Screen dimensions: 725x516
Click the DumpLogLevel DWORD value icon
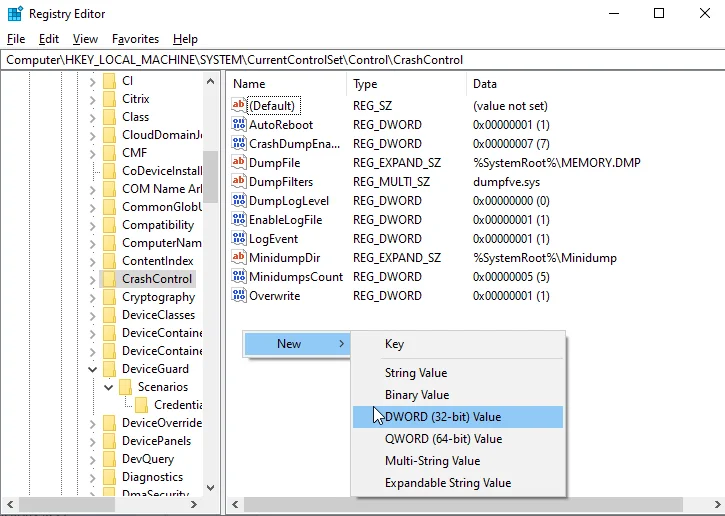pyautogui.click(x=239, y=200)
